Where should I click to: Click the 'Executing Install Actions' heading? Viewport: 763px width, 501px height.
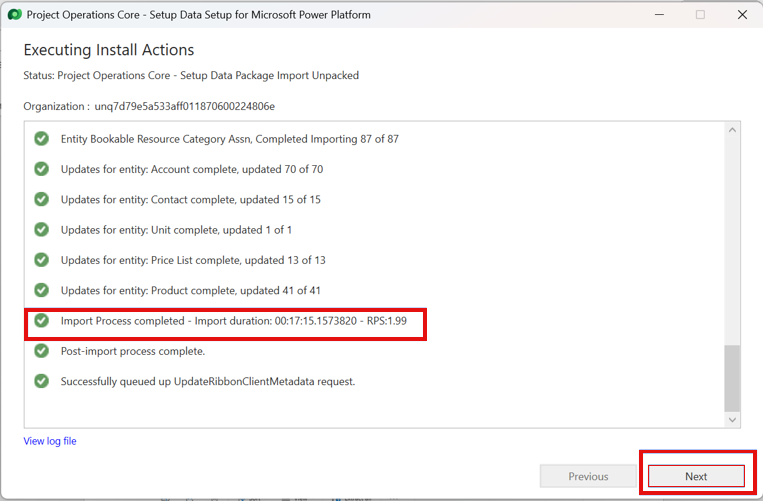coord(109,50)
